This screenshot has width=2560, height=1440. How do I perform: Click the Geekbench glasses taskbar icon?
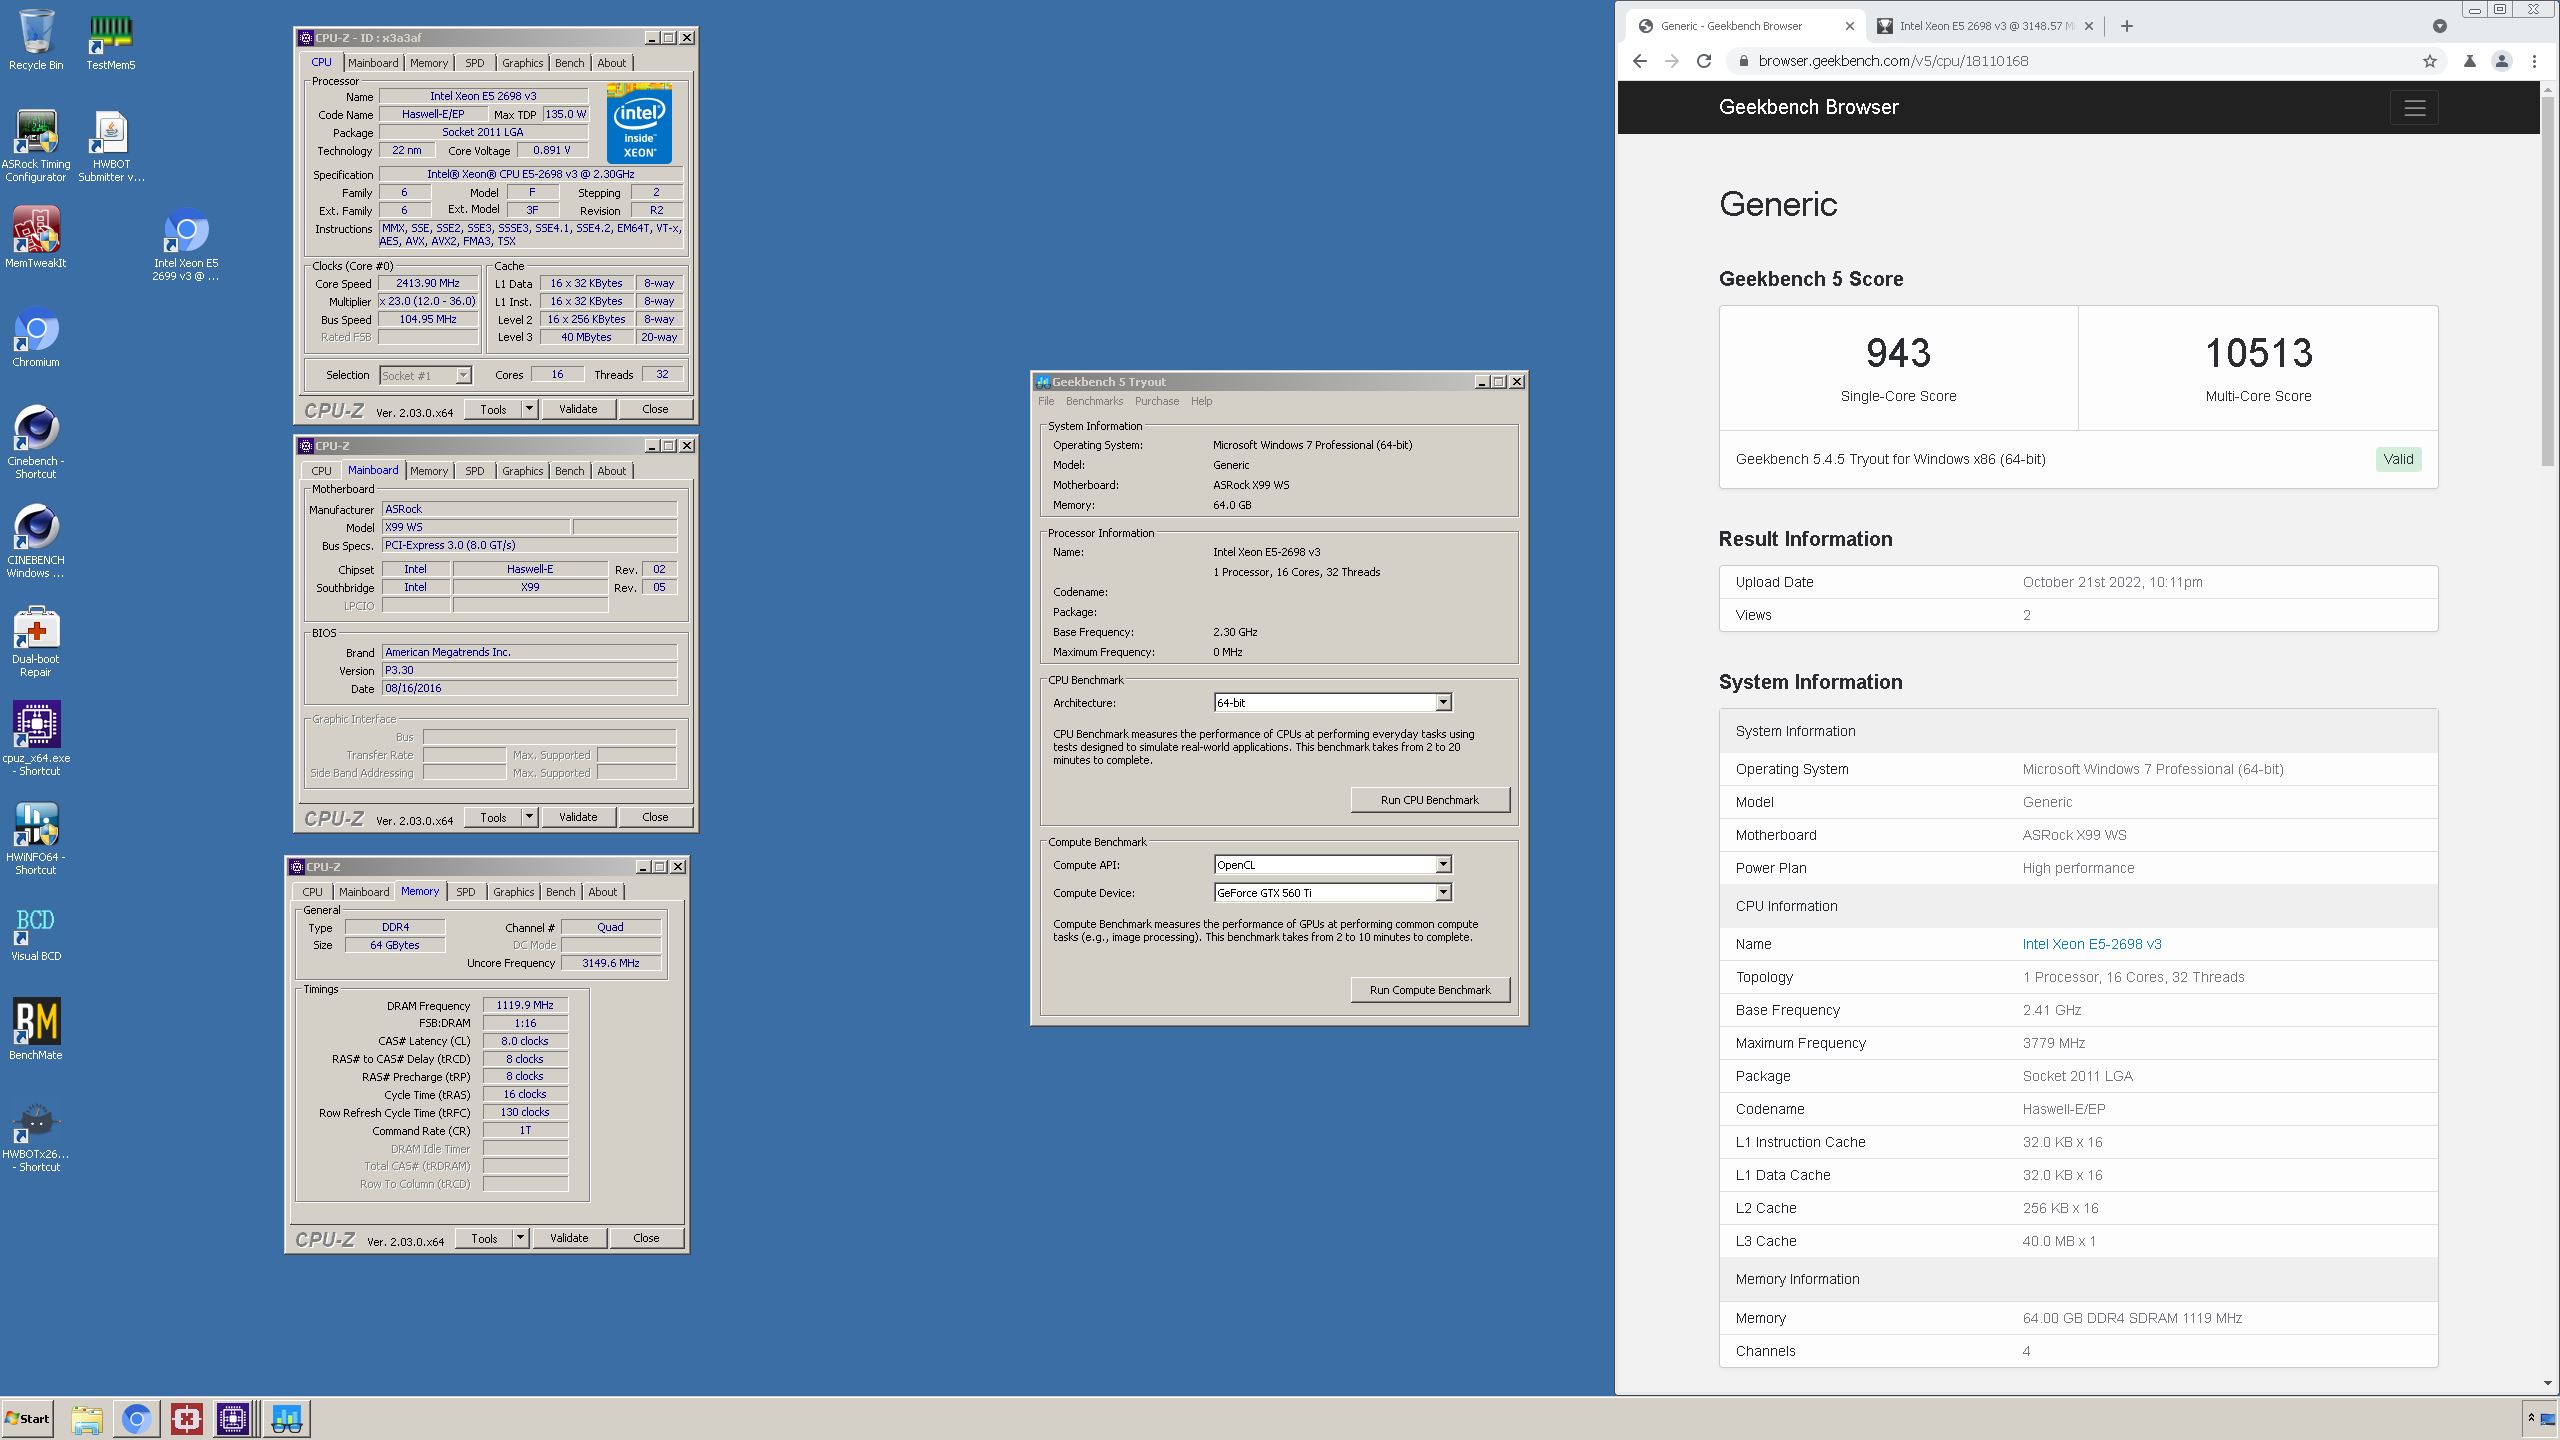(287, 1419)
